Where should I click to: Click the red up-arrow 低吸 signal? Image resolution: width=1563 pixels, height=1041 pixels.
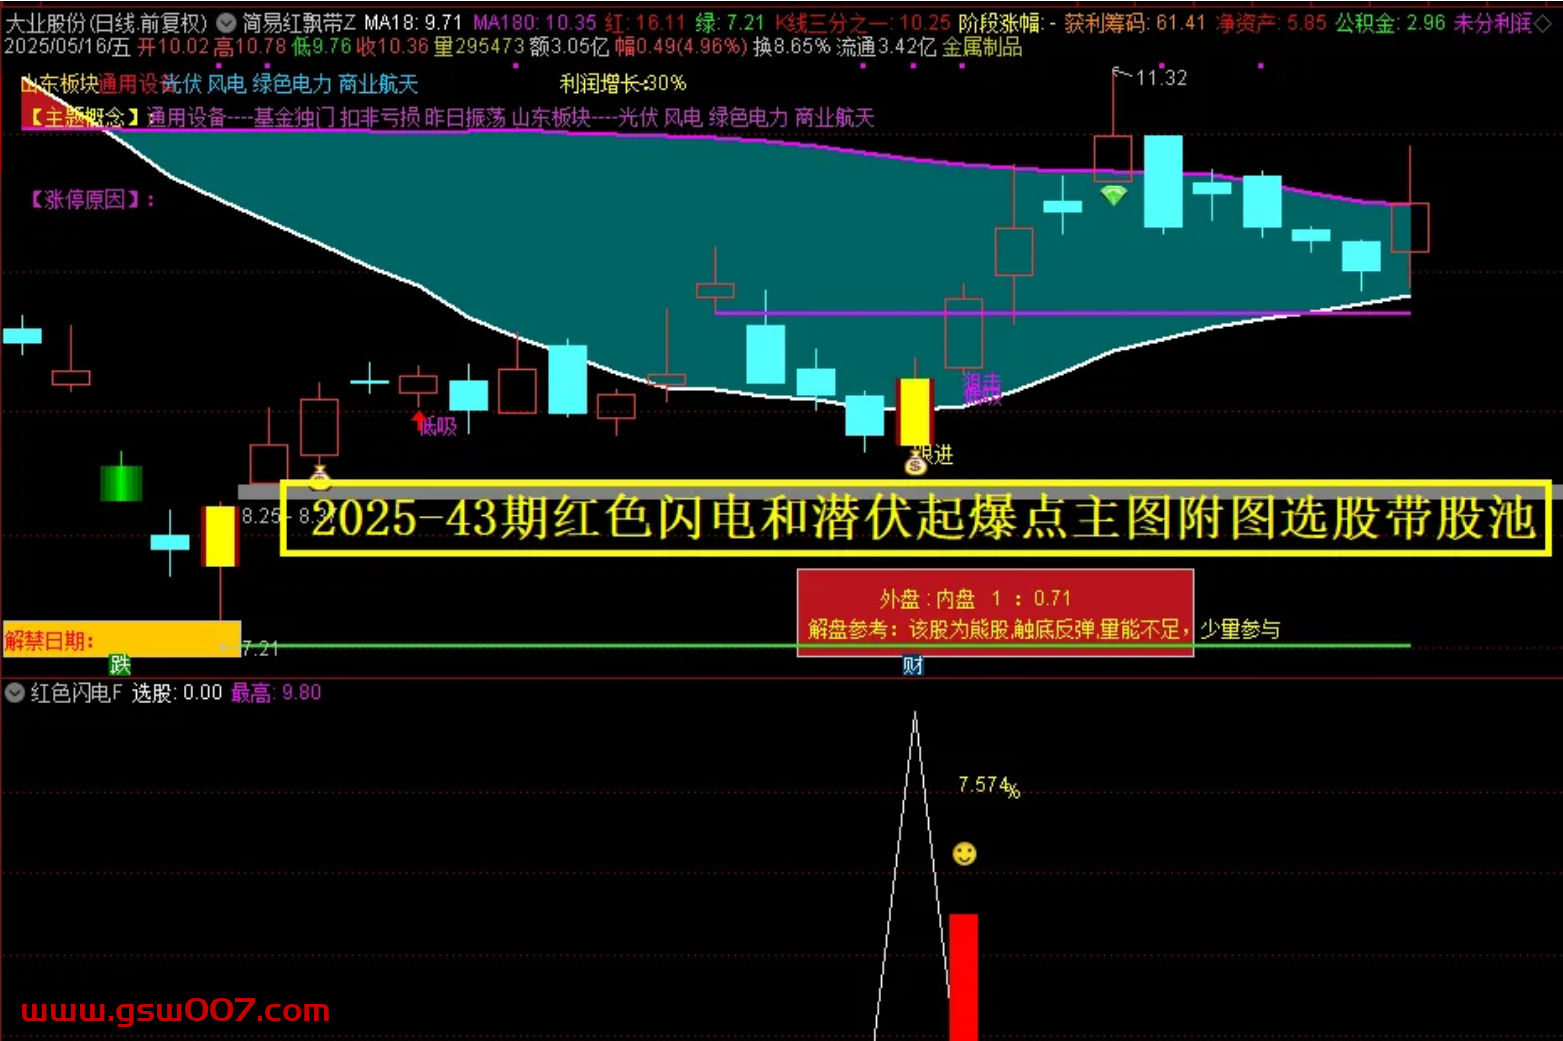(419, 422)
